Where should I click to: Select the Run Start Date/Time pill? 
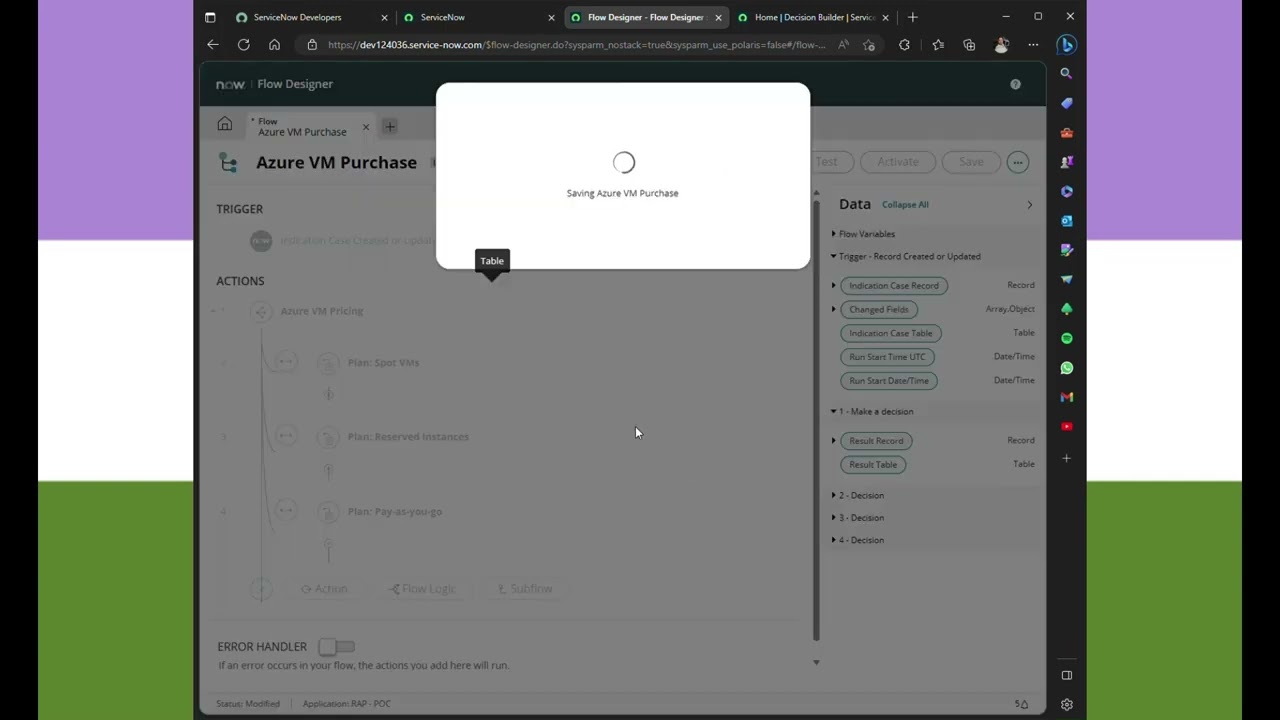889,381
